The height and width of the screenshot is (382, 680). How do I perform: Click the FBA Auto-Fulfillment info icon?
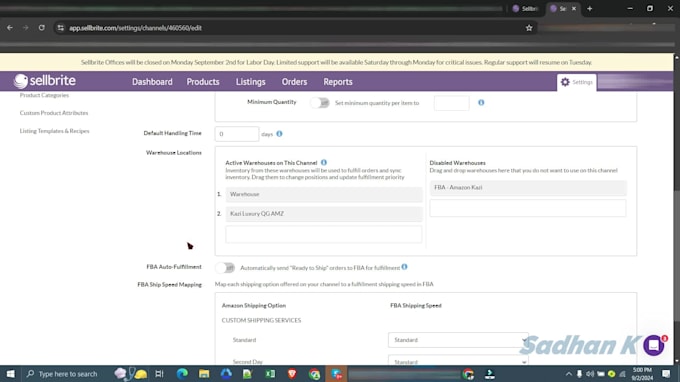tap(404, 267)
